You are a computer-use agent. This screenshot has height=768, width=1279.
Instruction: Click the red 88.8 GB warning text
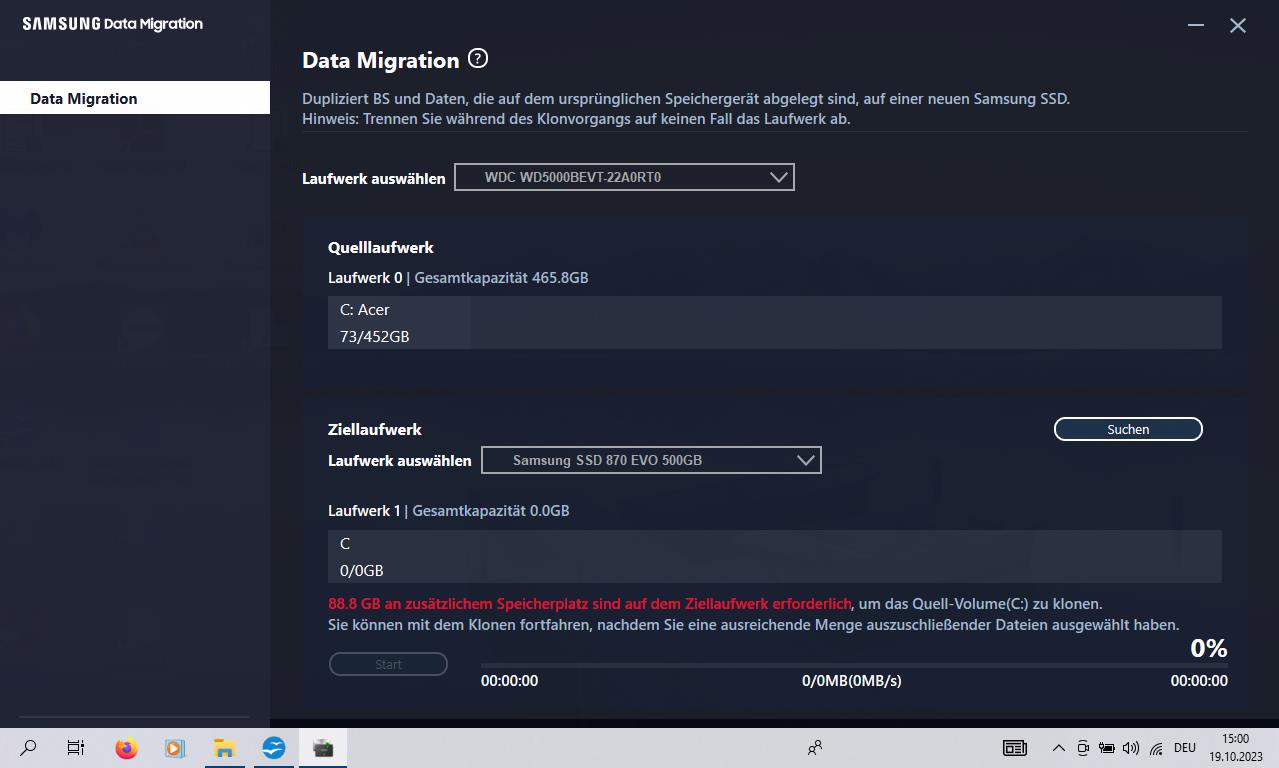[590, 604]
